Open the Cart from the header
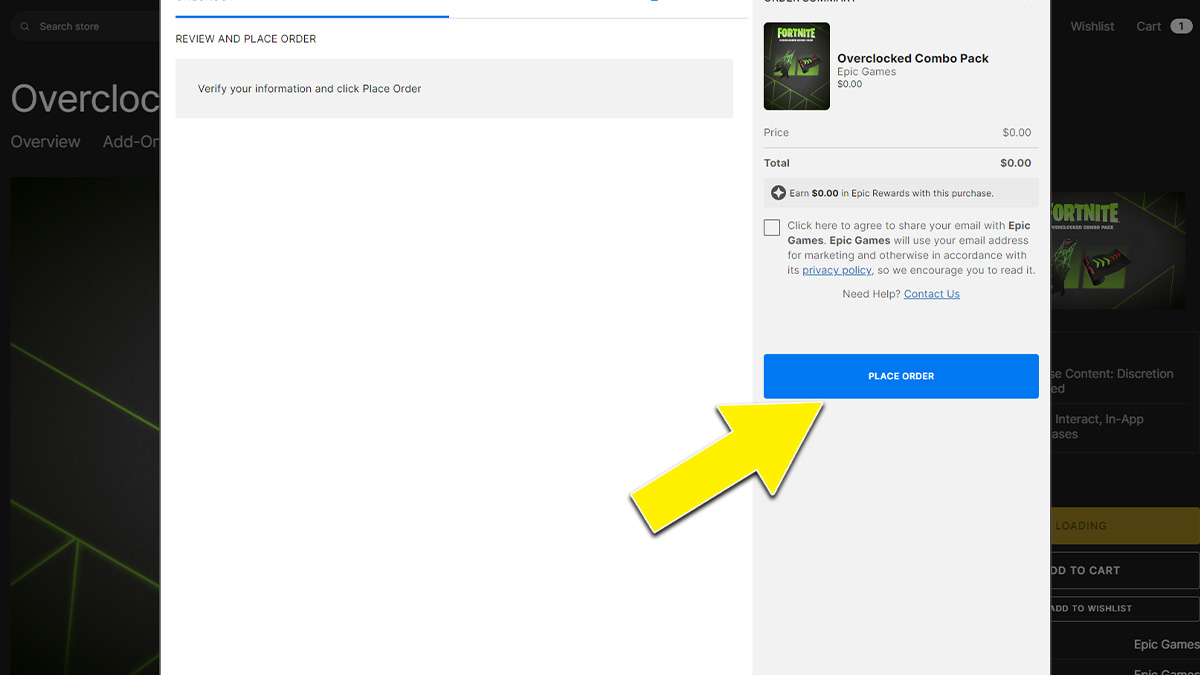Viewport: 1200px width, 675px height. pyautogui.click(x=1148, y=27)
